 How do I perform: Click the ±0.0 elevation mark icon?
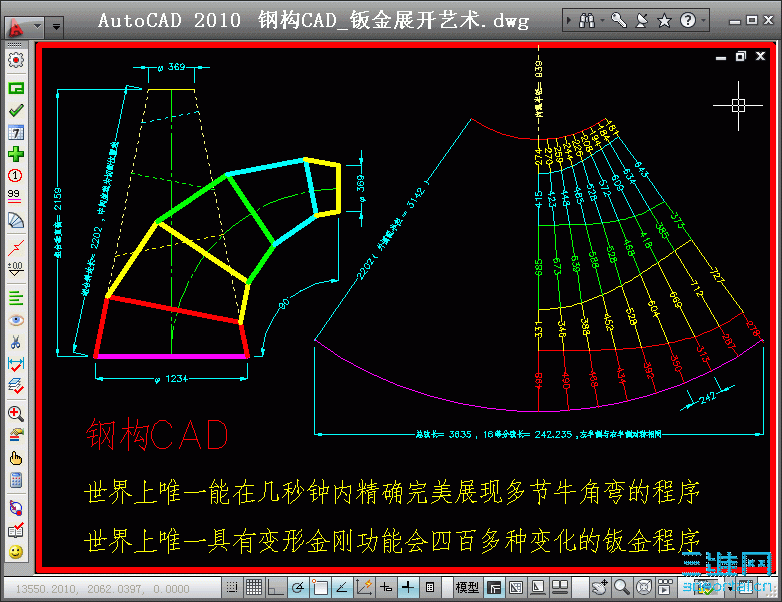pyautogui.click(x=15, y=269)
